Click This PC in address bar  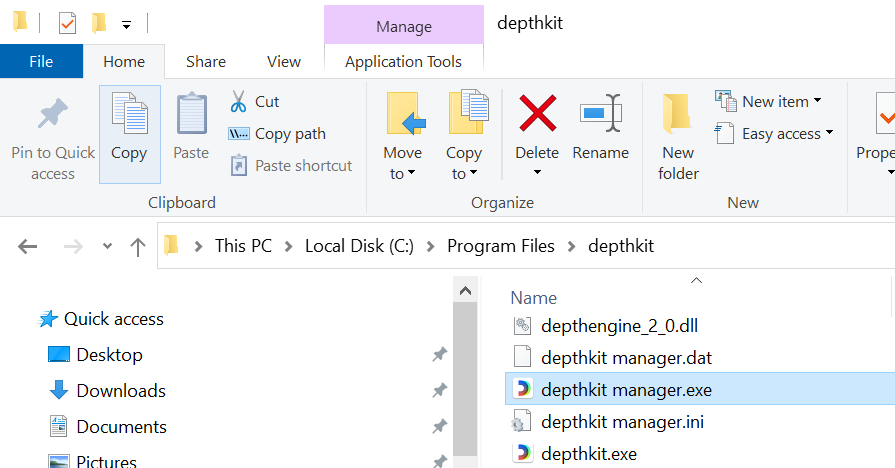click(243, 245)
